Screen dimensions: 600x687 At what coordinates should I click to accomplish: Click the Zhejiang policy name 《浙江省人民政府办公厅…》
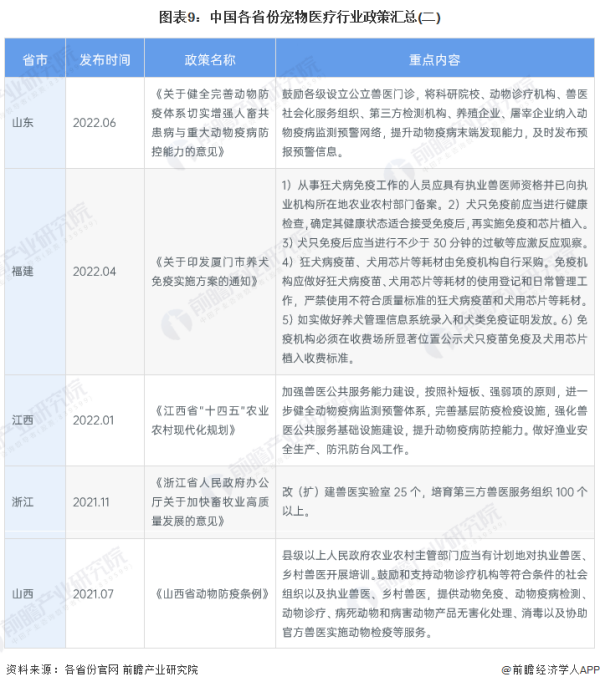[210, 502]
